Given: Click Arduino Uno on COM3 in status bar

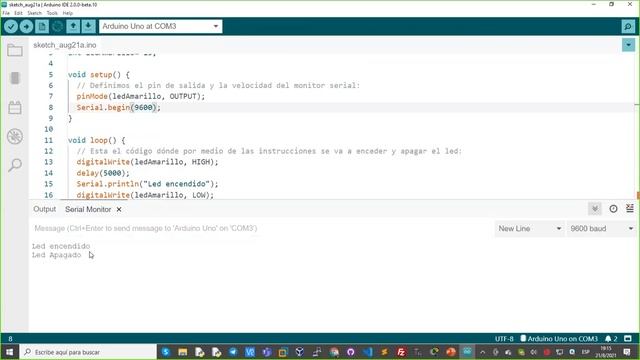Looking at the screenshot, I should 559,338.
